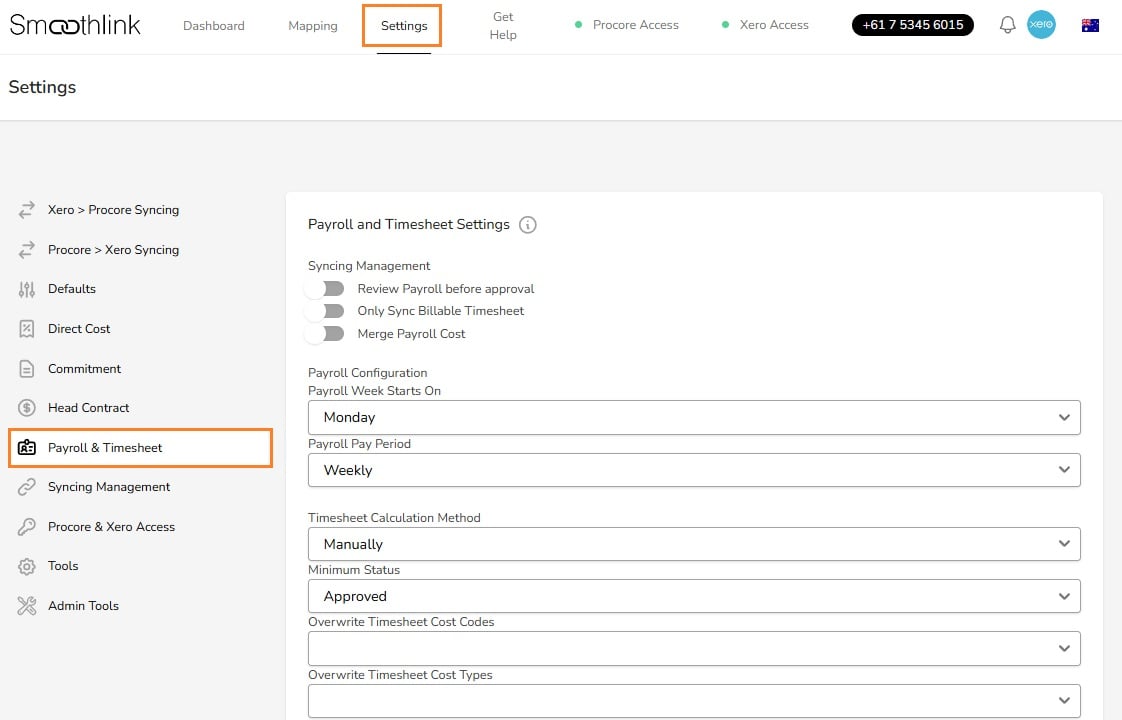Open the Defaults settings icon in sidebar
This screenshot has height=720, width=1122.
[x=25, y=289]
